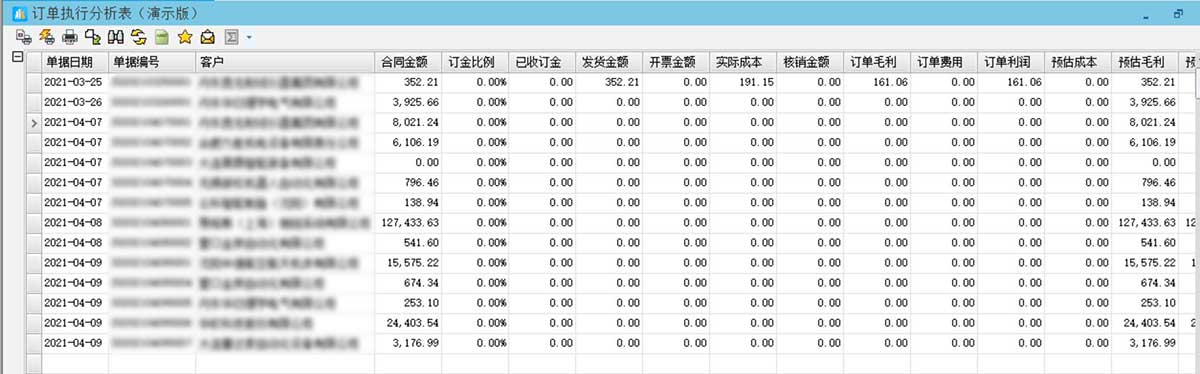Click the 预估成本 column header
Image resolution: width=1200 pixels, height=374 pixels.
pyautogui.click(x=1079, y=61)
